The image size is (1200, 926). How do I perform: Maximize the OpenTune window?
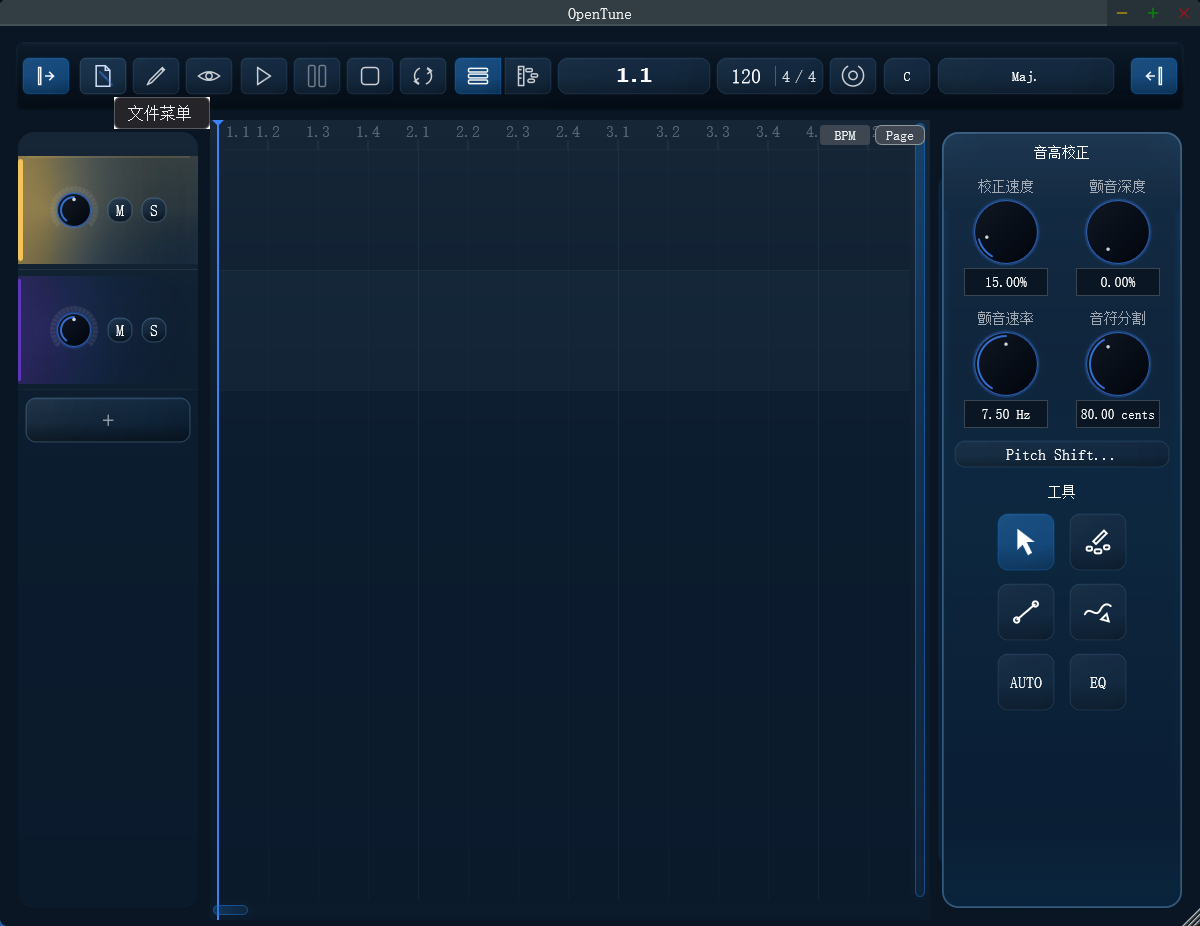[1153, 13]
